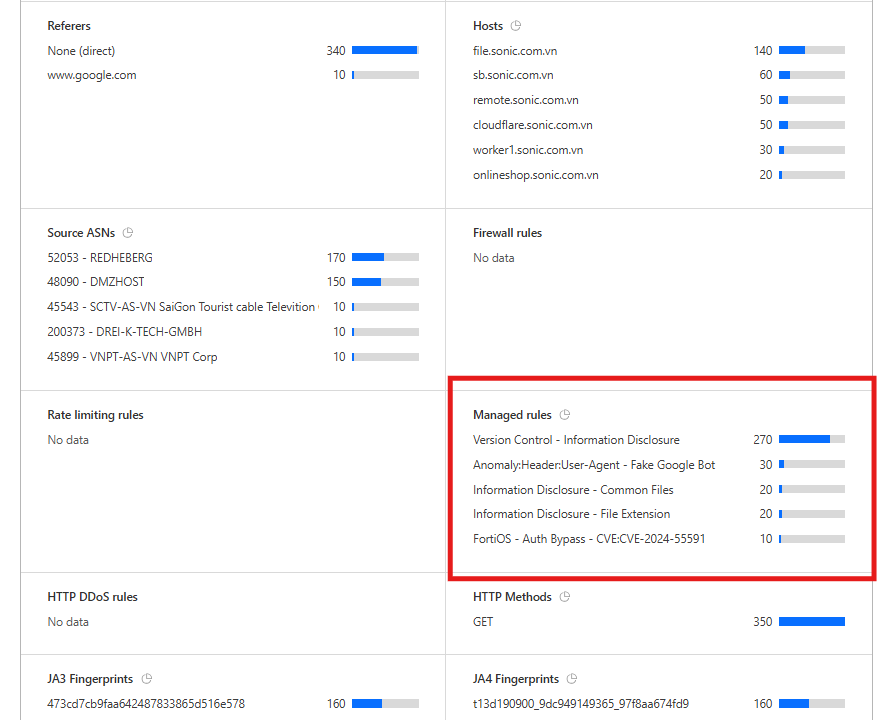Filter by the www.google.com referer
881x720 pixels.
tap(92, 75)
